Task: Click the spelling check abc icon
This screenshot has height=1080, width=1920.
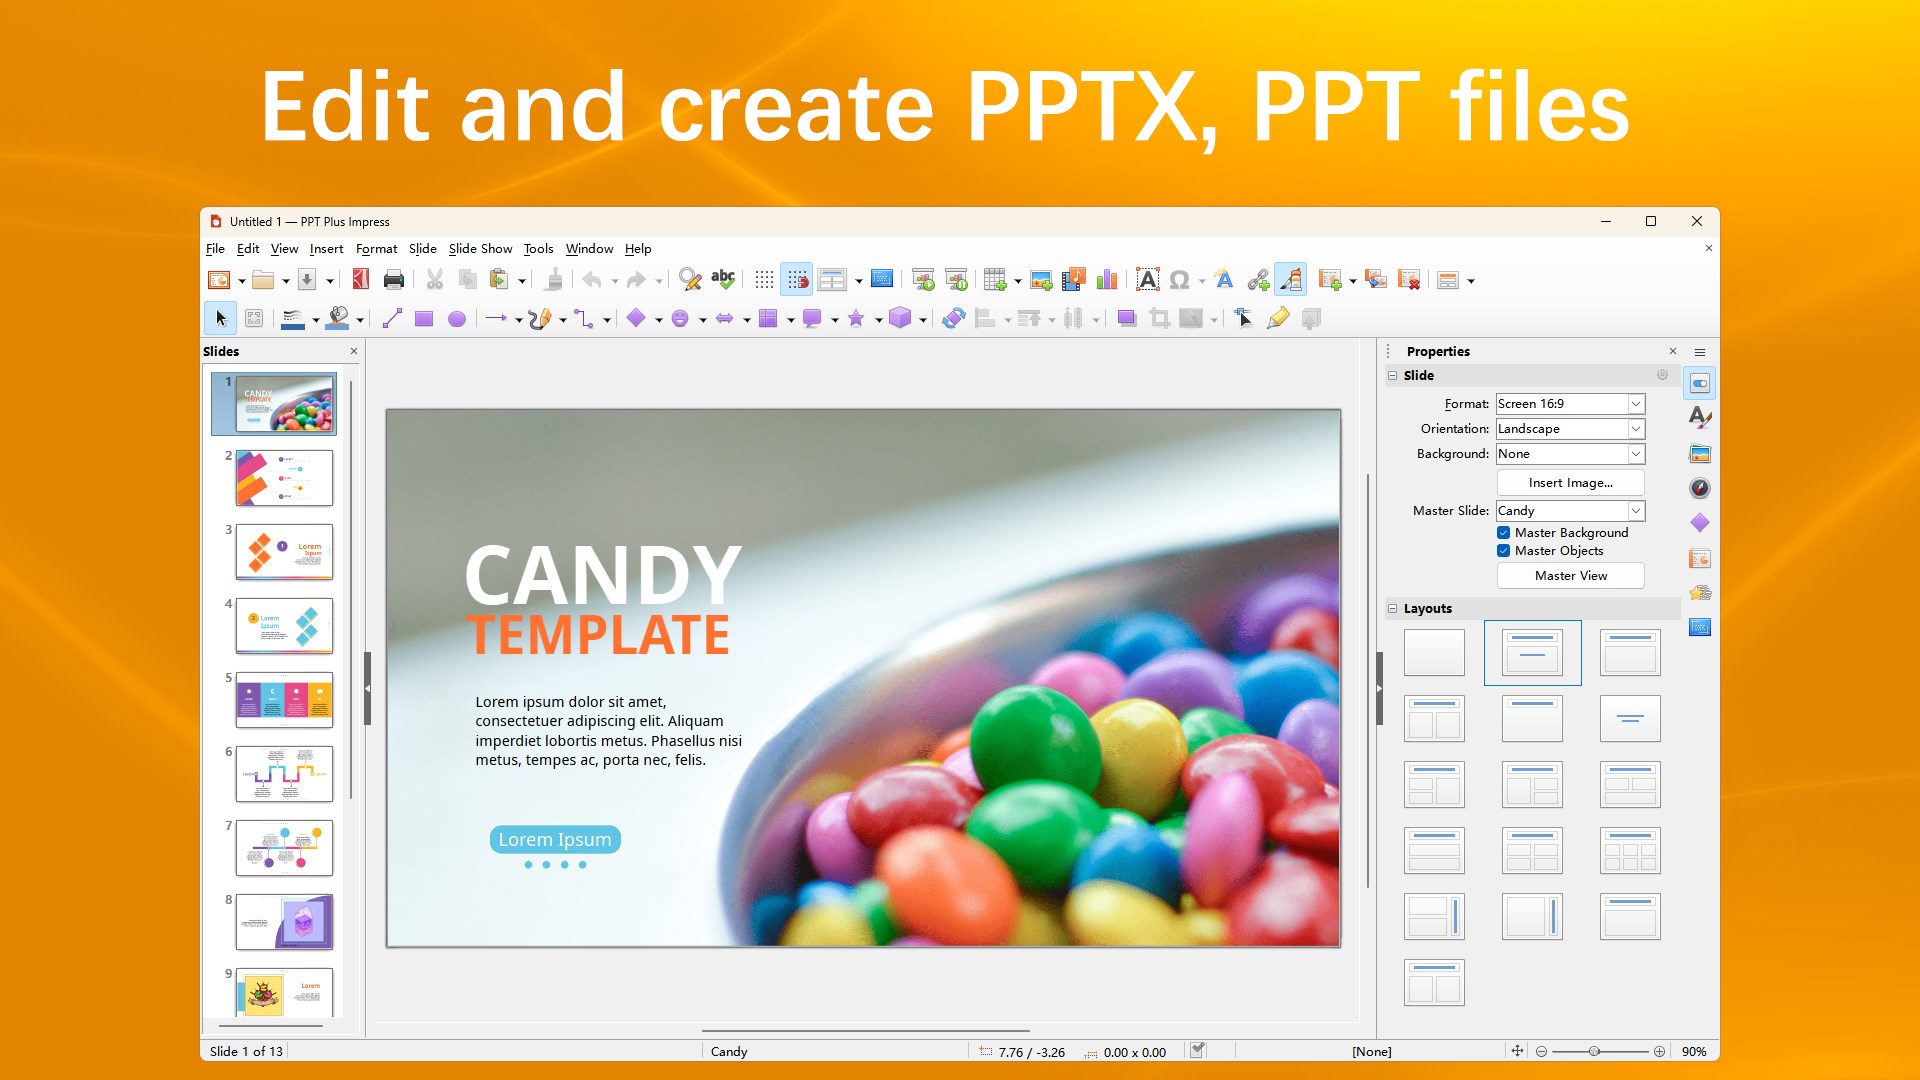Action: point(723,280)
